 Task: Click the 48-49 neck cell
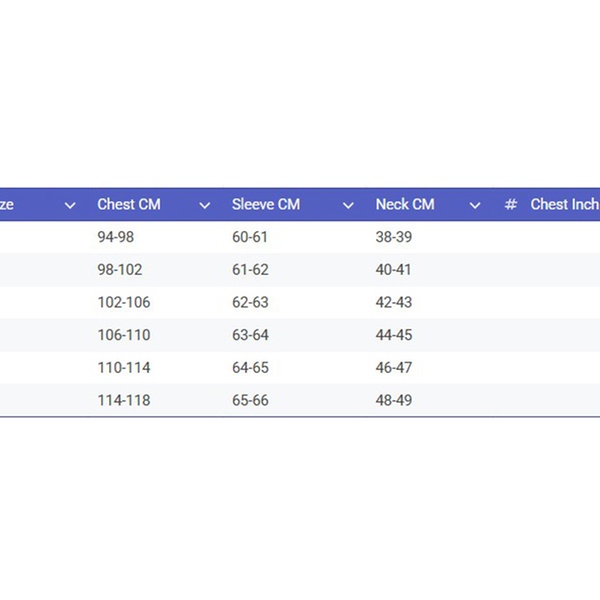pos(394,400)
